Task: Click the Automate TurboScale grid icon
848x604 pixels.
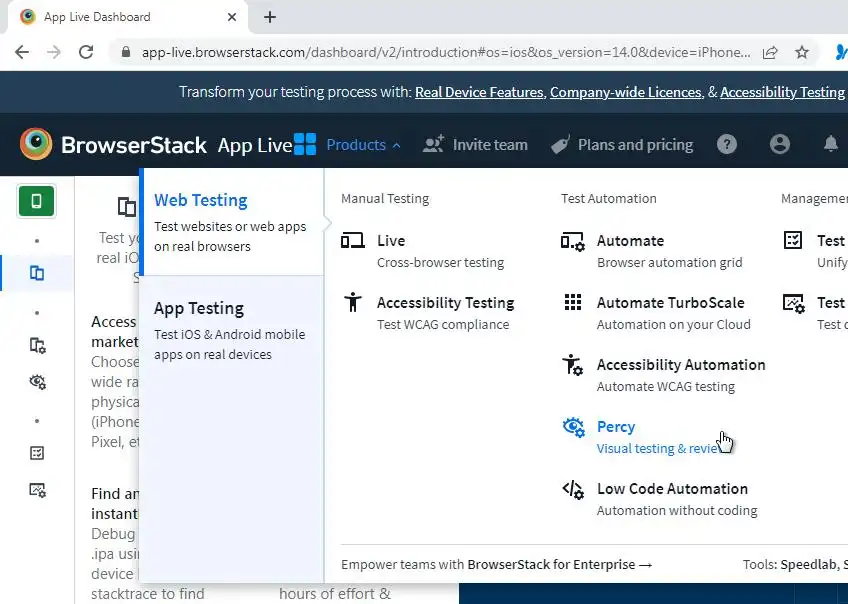Action: click(x=573, y=303)
